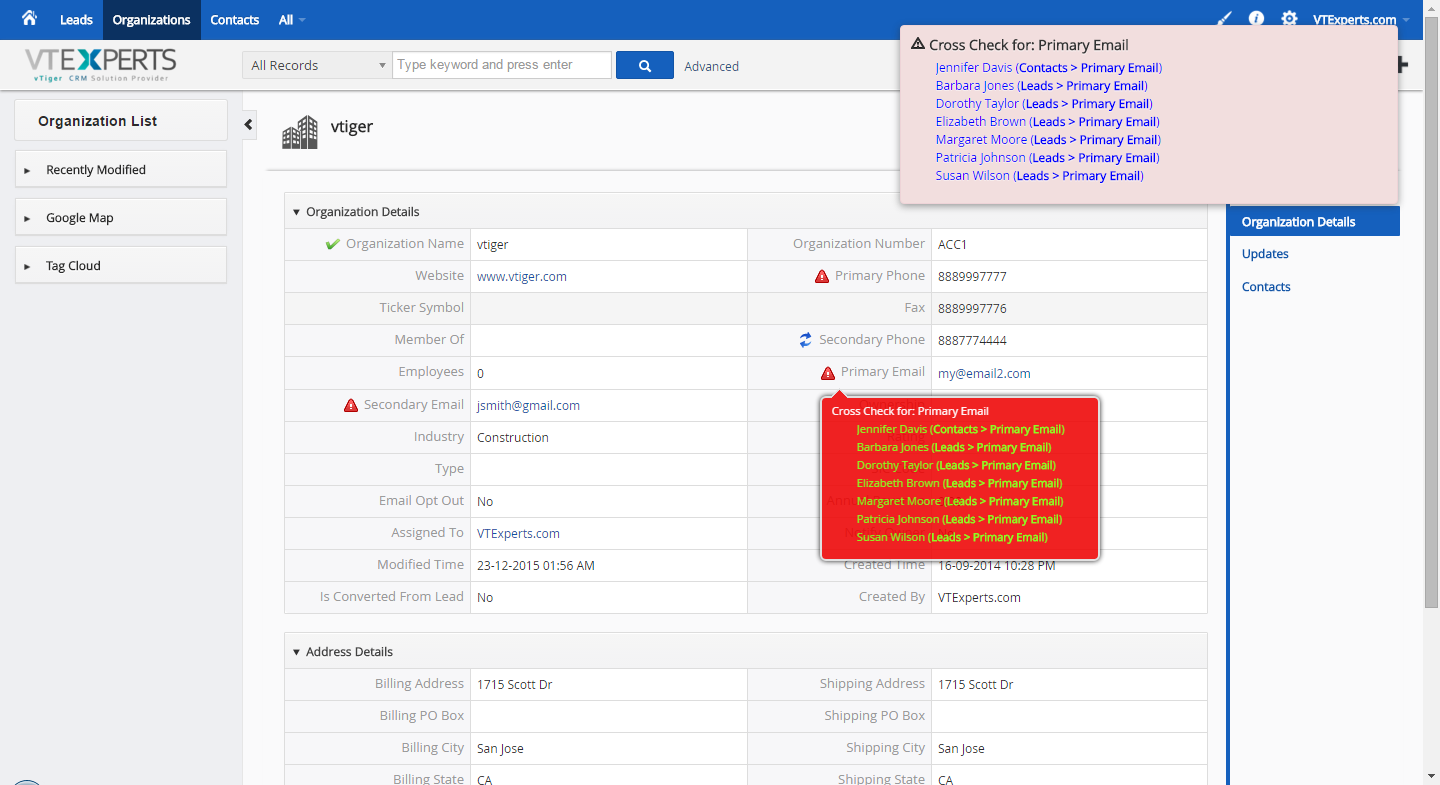Select Updates tab on right
This screenshot has height=785, width=1440.
[1265, 254]
